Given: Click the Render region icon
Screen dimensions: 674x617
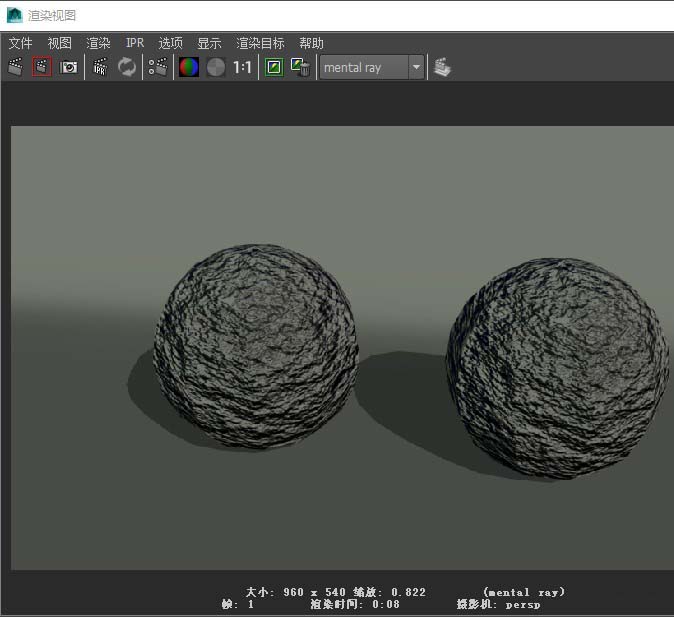Looking at the screenshot, I should tap(41, 67).
